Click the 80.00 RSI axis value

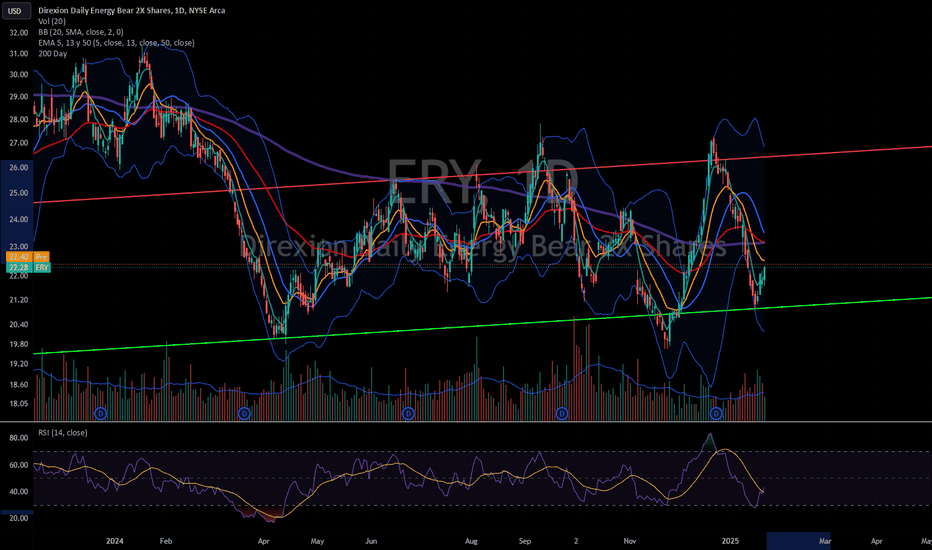tap(19, 438)
